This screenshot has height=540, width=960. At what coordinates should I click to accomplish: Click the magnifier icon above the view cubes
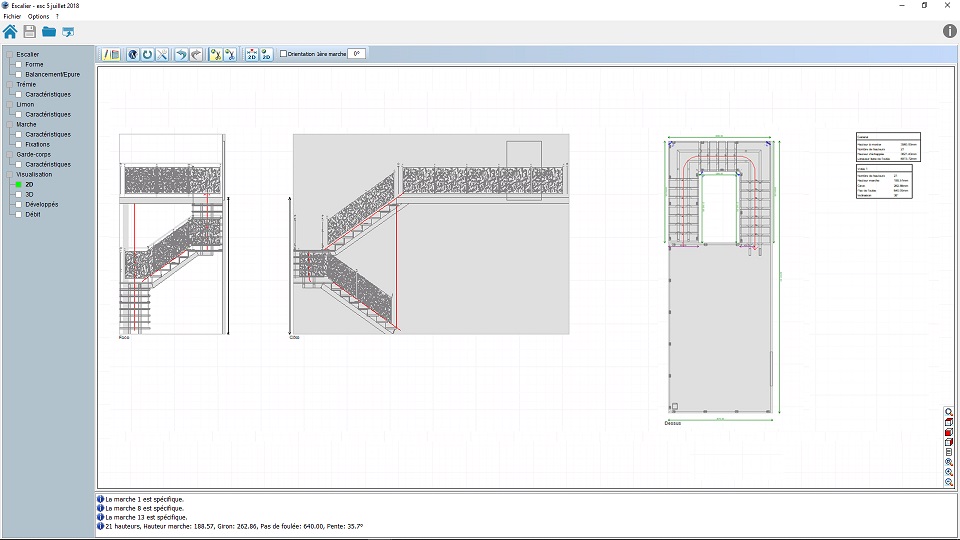click(x=949, y=412)
